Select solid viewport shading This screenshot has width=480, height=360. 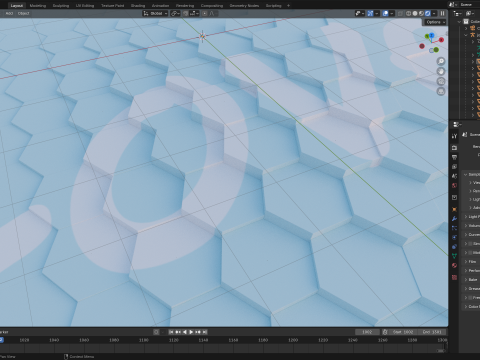[415, 13]
